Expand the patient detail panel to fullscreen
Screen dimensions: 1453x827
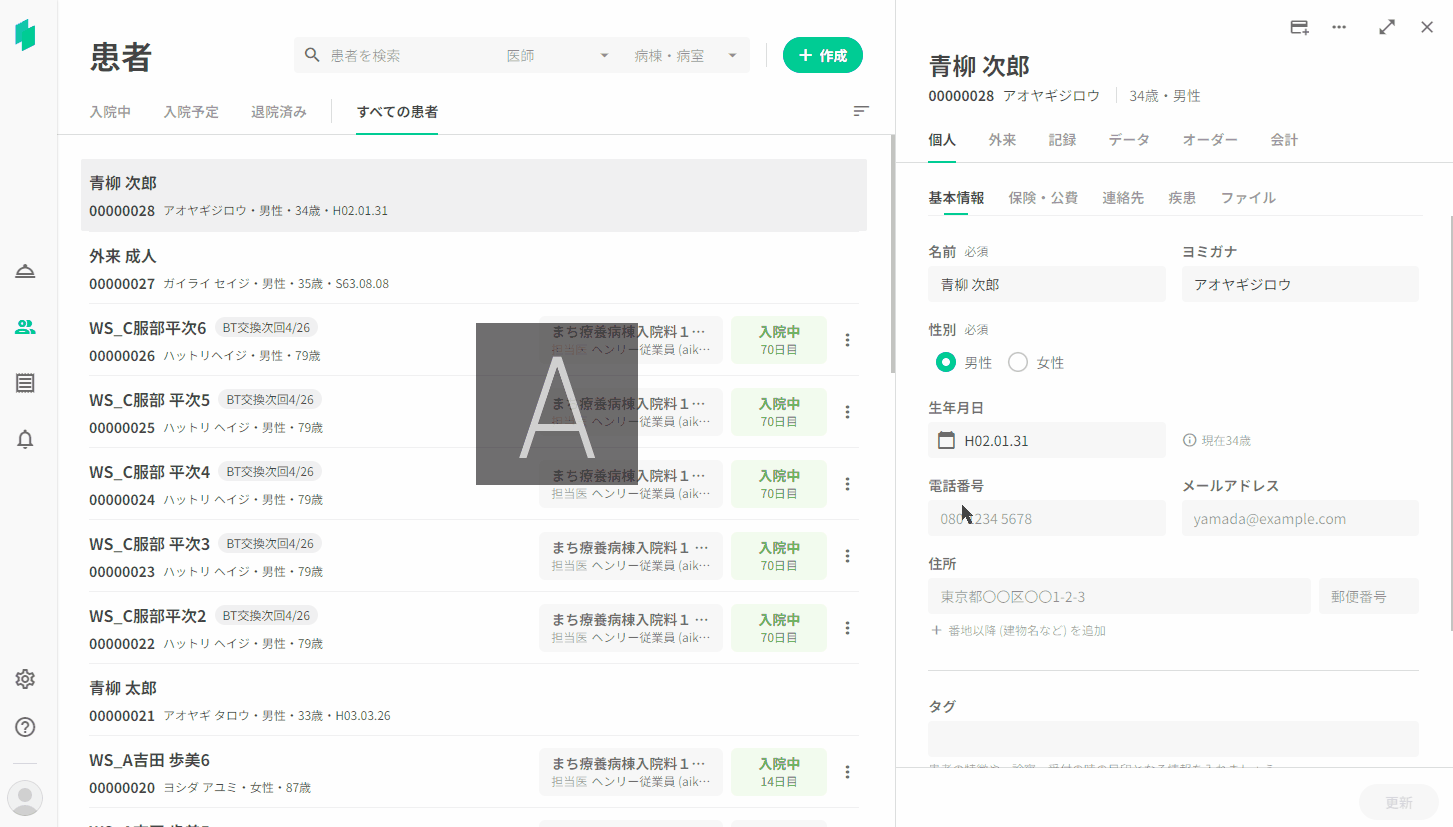coord(1387,28)
